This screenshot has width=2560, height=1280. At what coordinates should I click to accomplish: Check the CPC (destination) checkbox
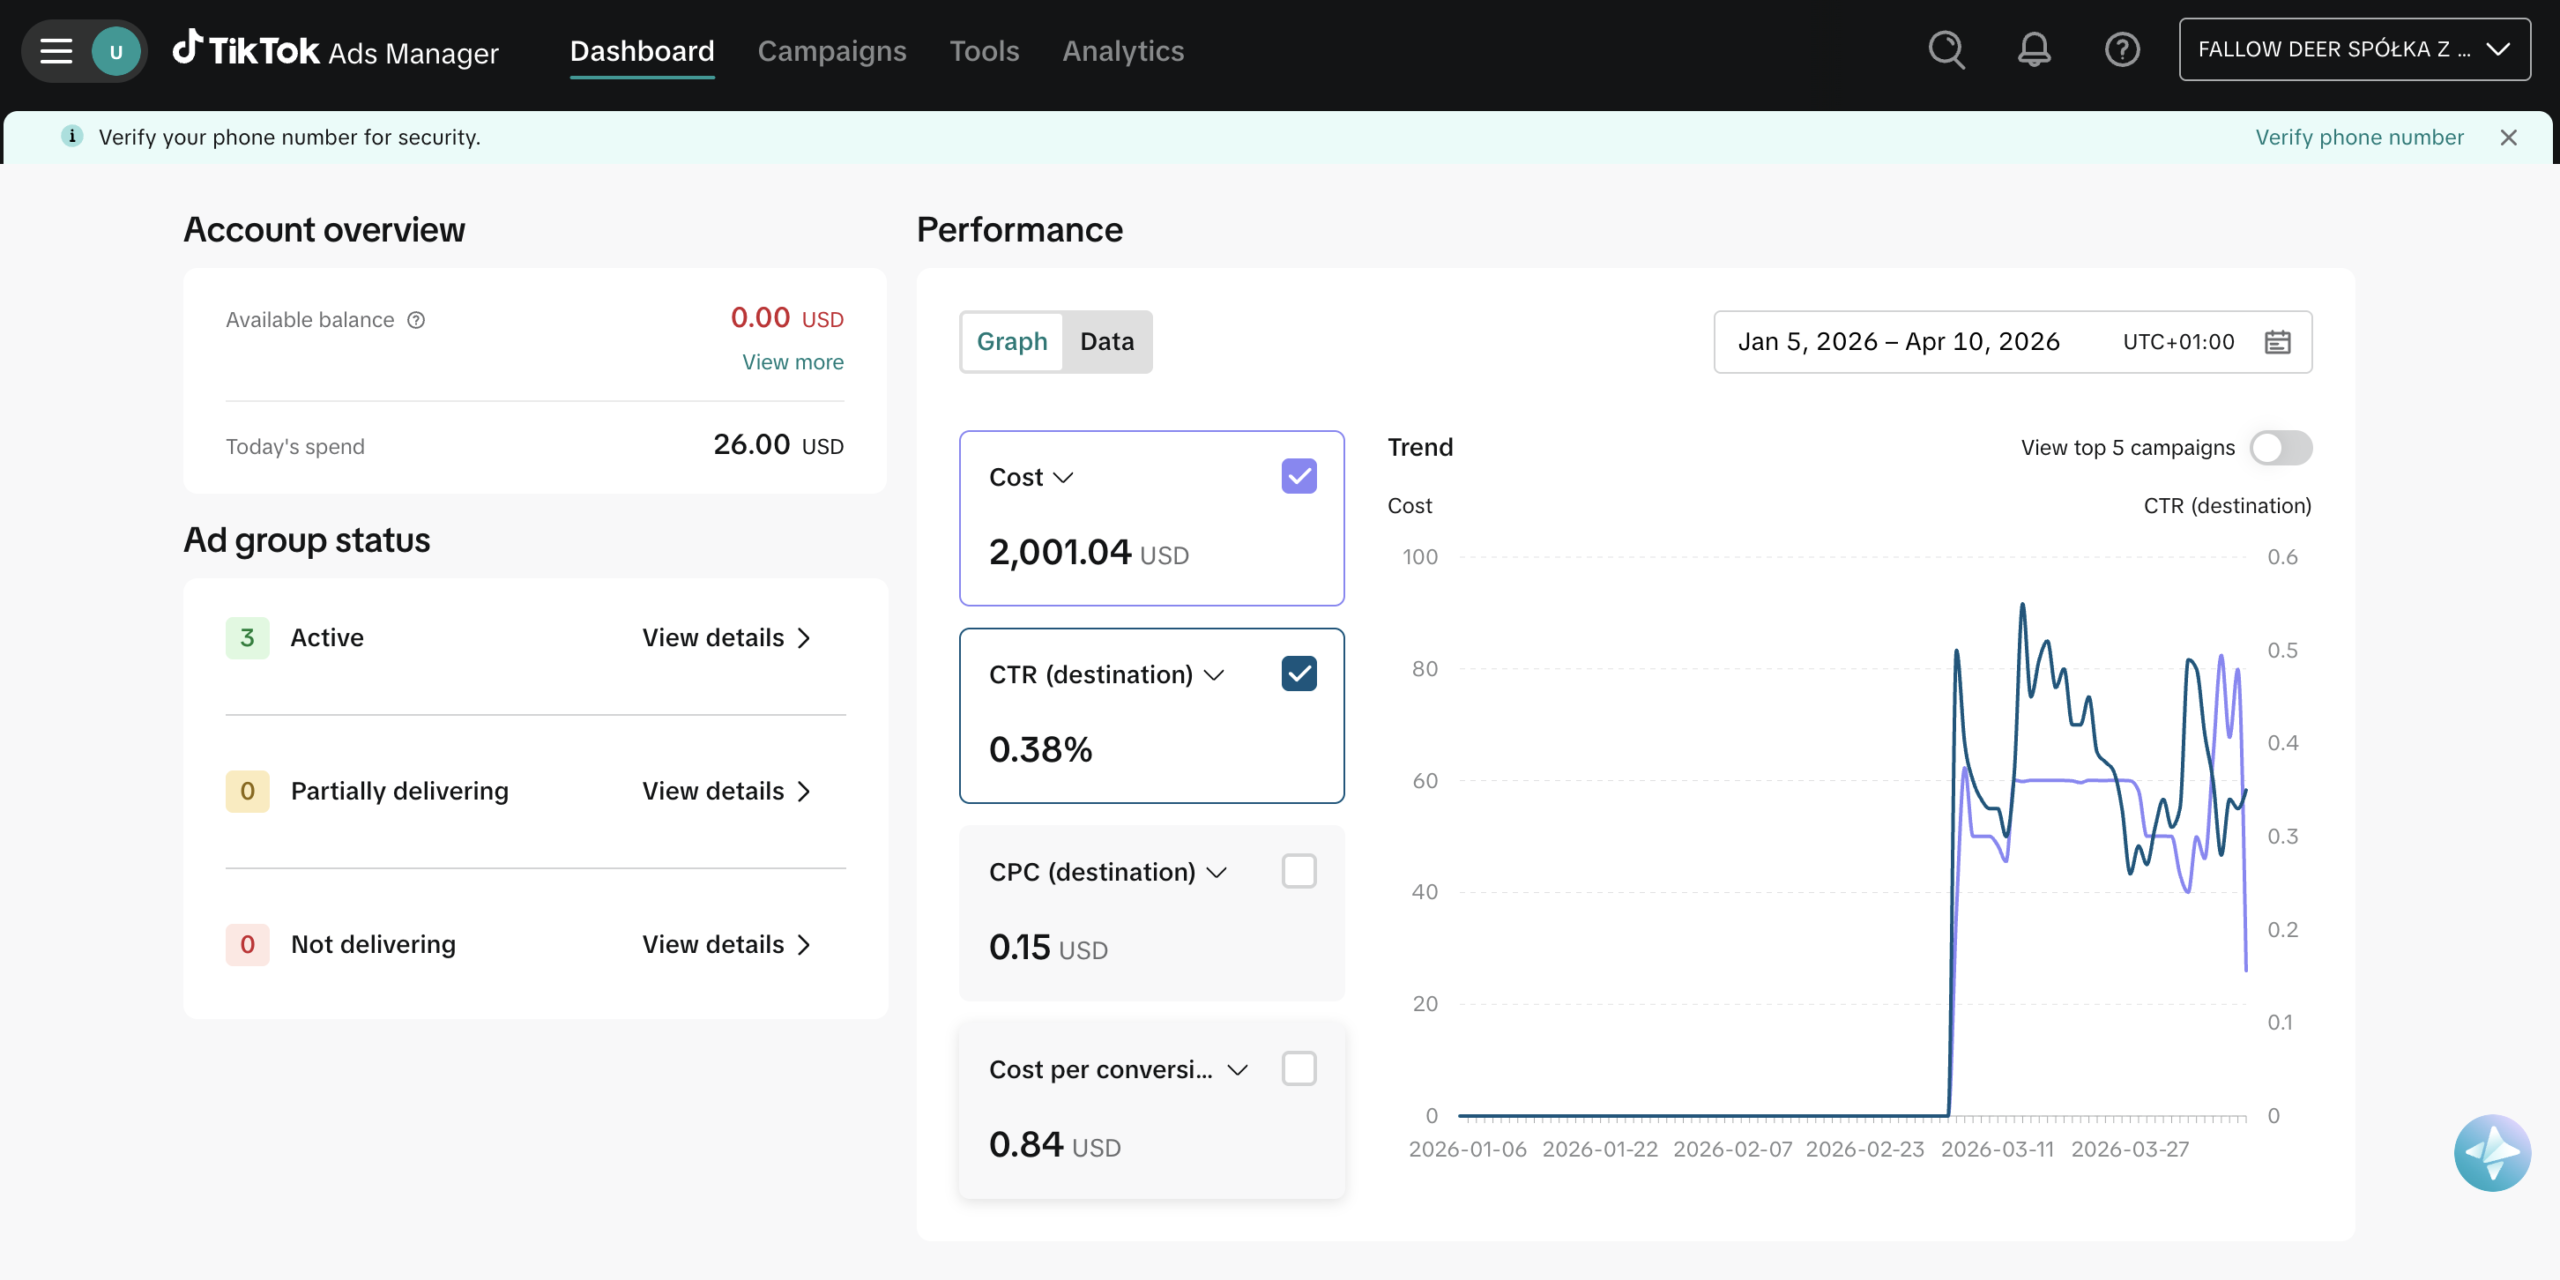click(1298, 872)
